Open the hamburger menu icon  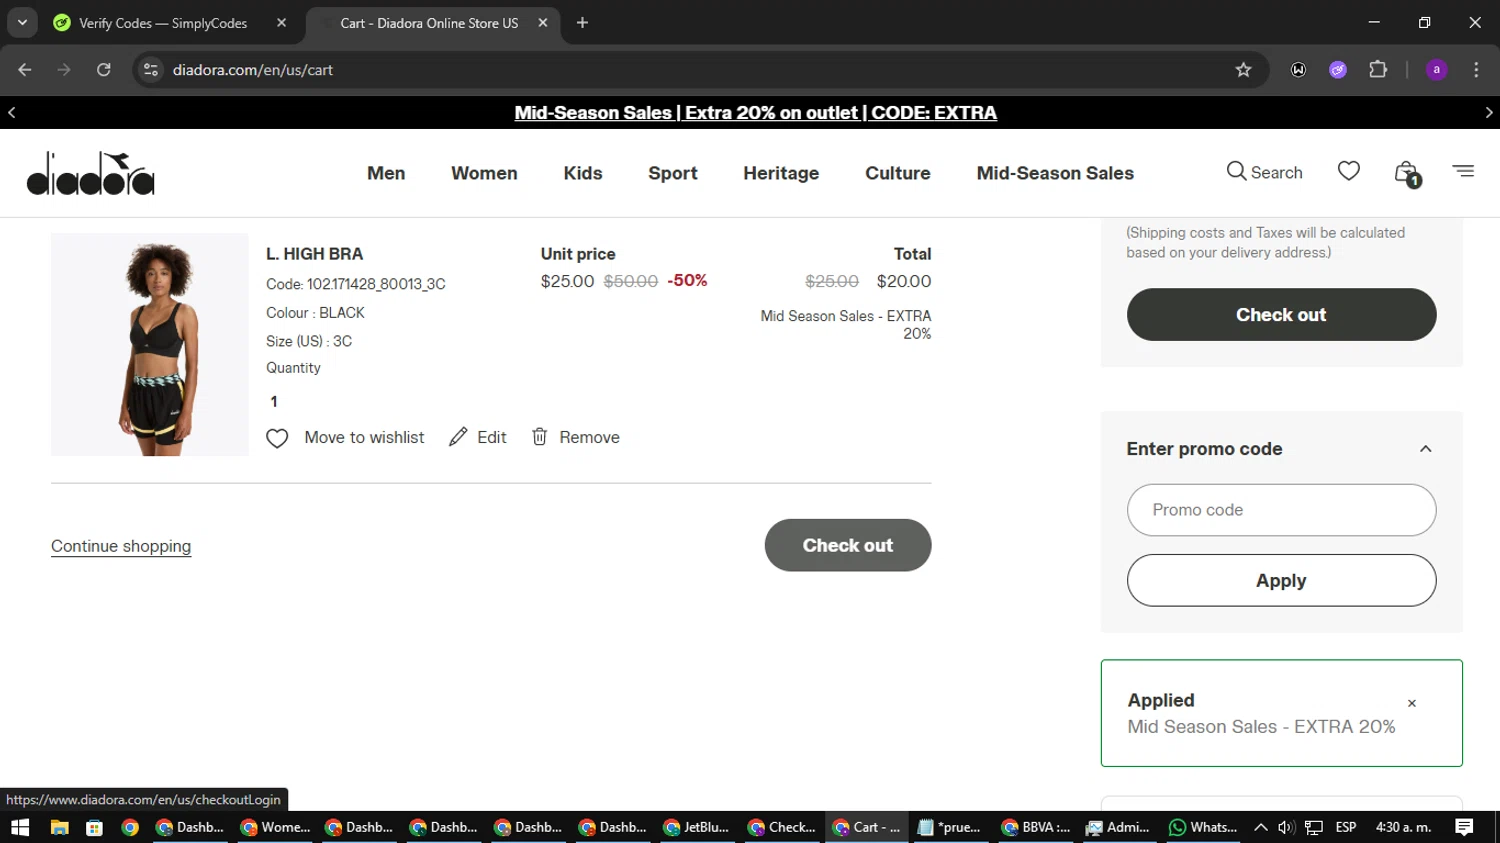pyautogui.click(x=1463, y=171)
